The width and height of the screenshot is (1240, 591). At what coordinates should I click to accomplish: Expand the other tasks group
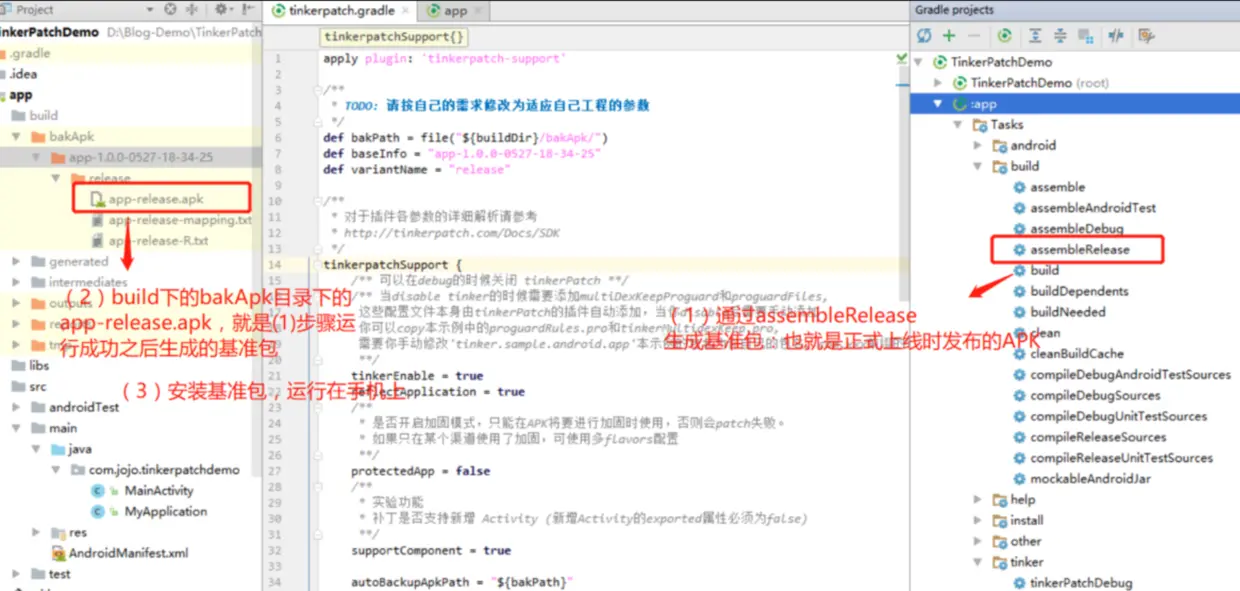978,541
